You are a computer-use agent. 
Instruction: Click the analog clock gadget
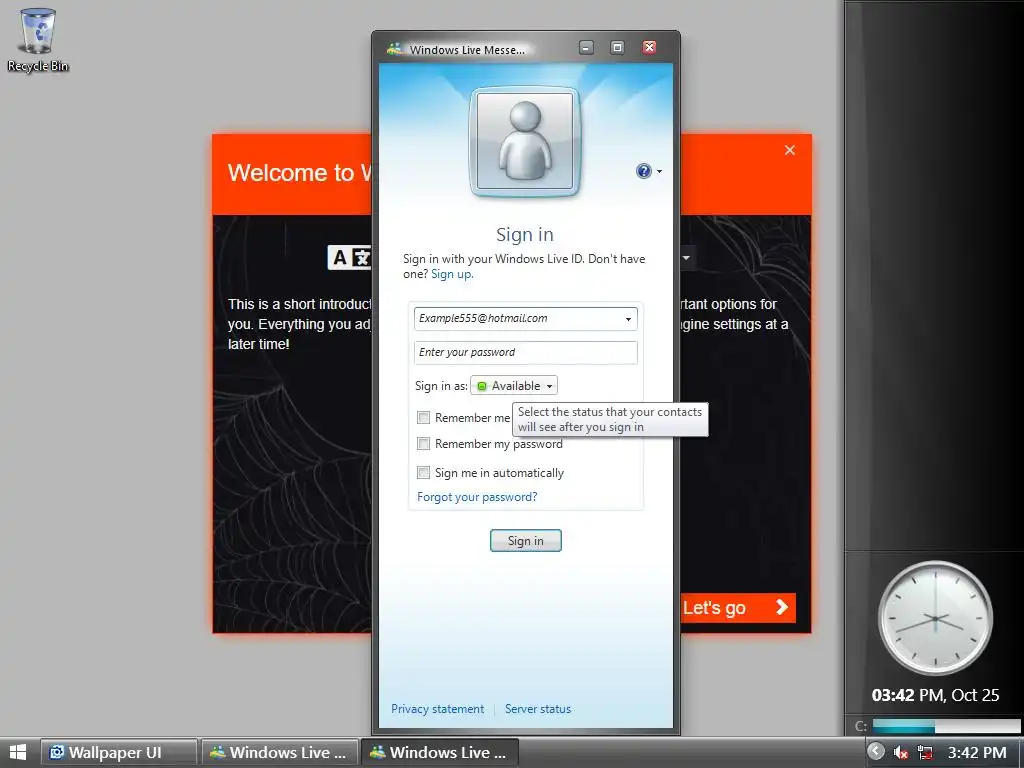(935, 618)
